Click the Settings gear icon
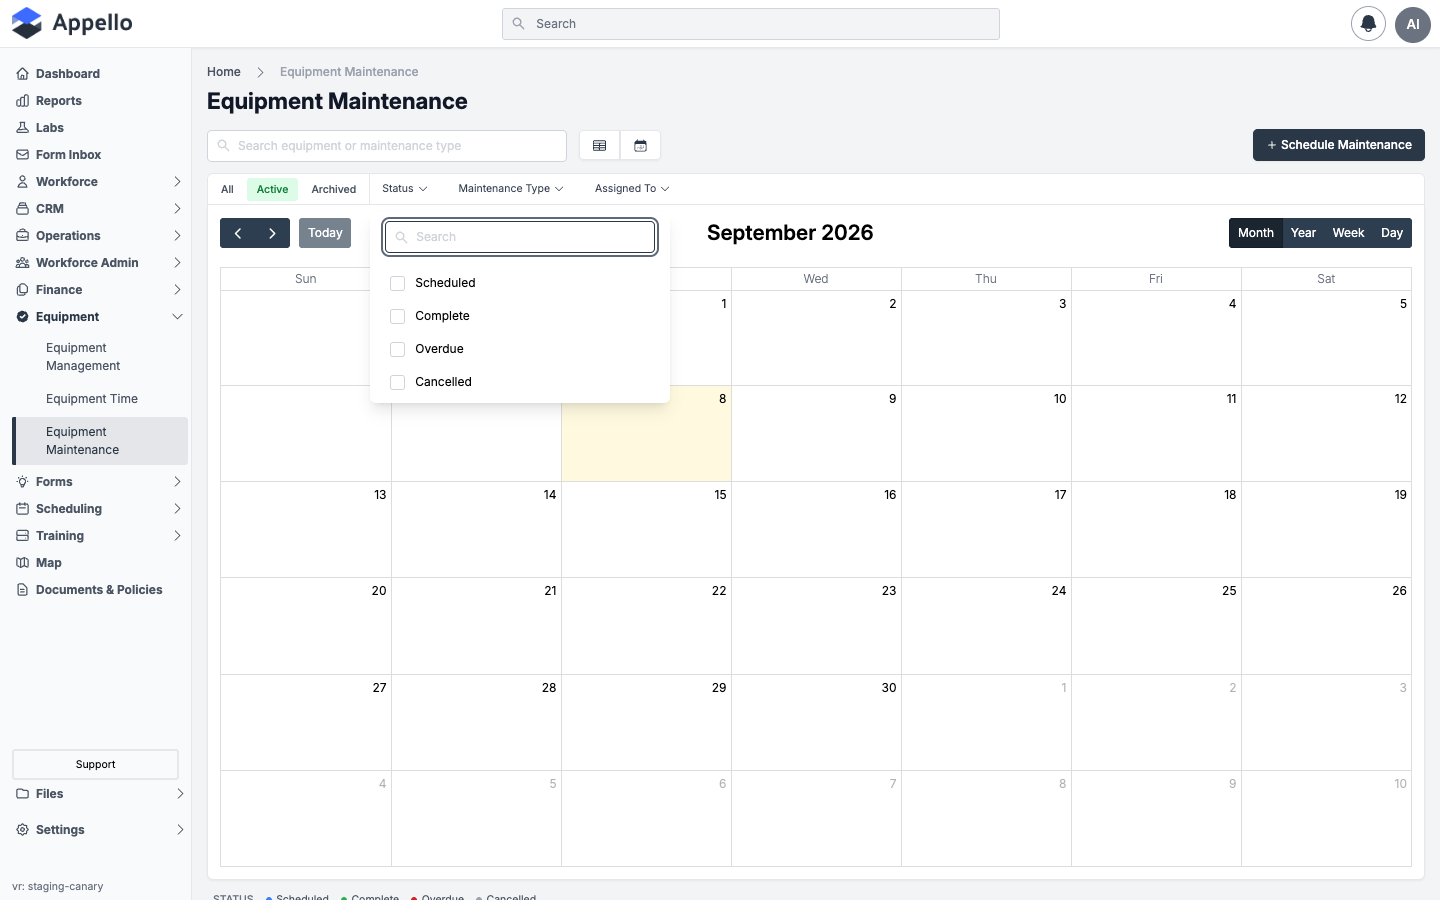The image size is (1440, 900). [x=22, y=830]
